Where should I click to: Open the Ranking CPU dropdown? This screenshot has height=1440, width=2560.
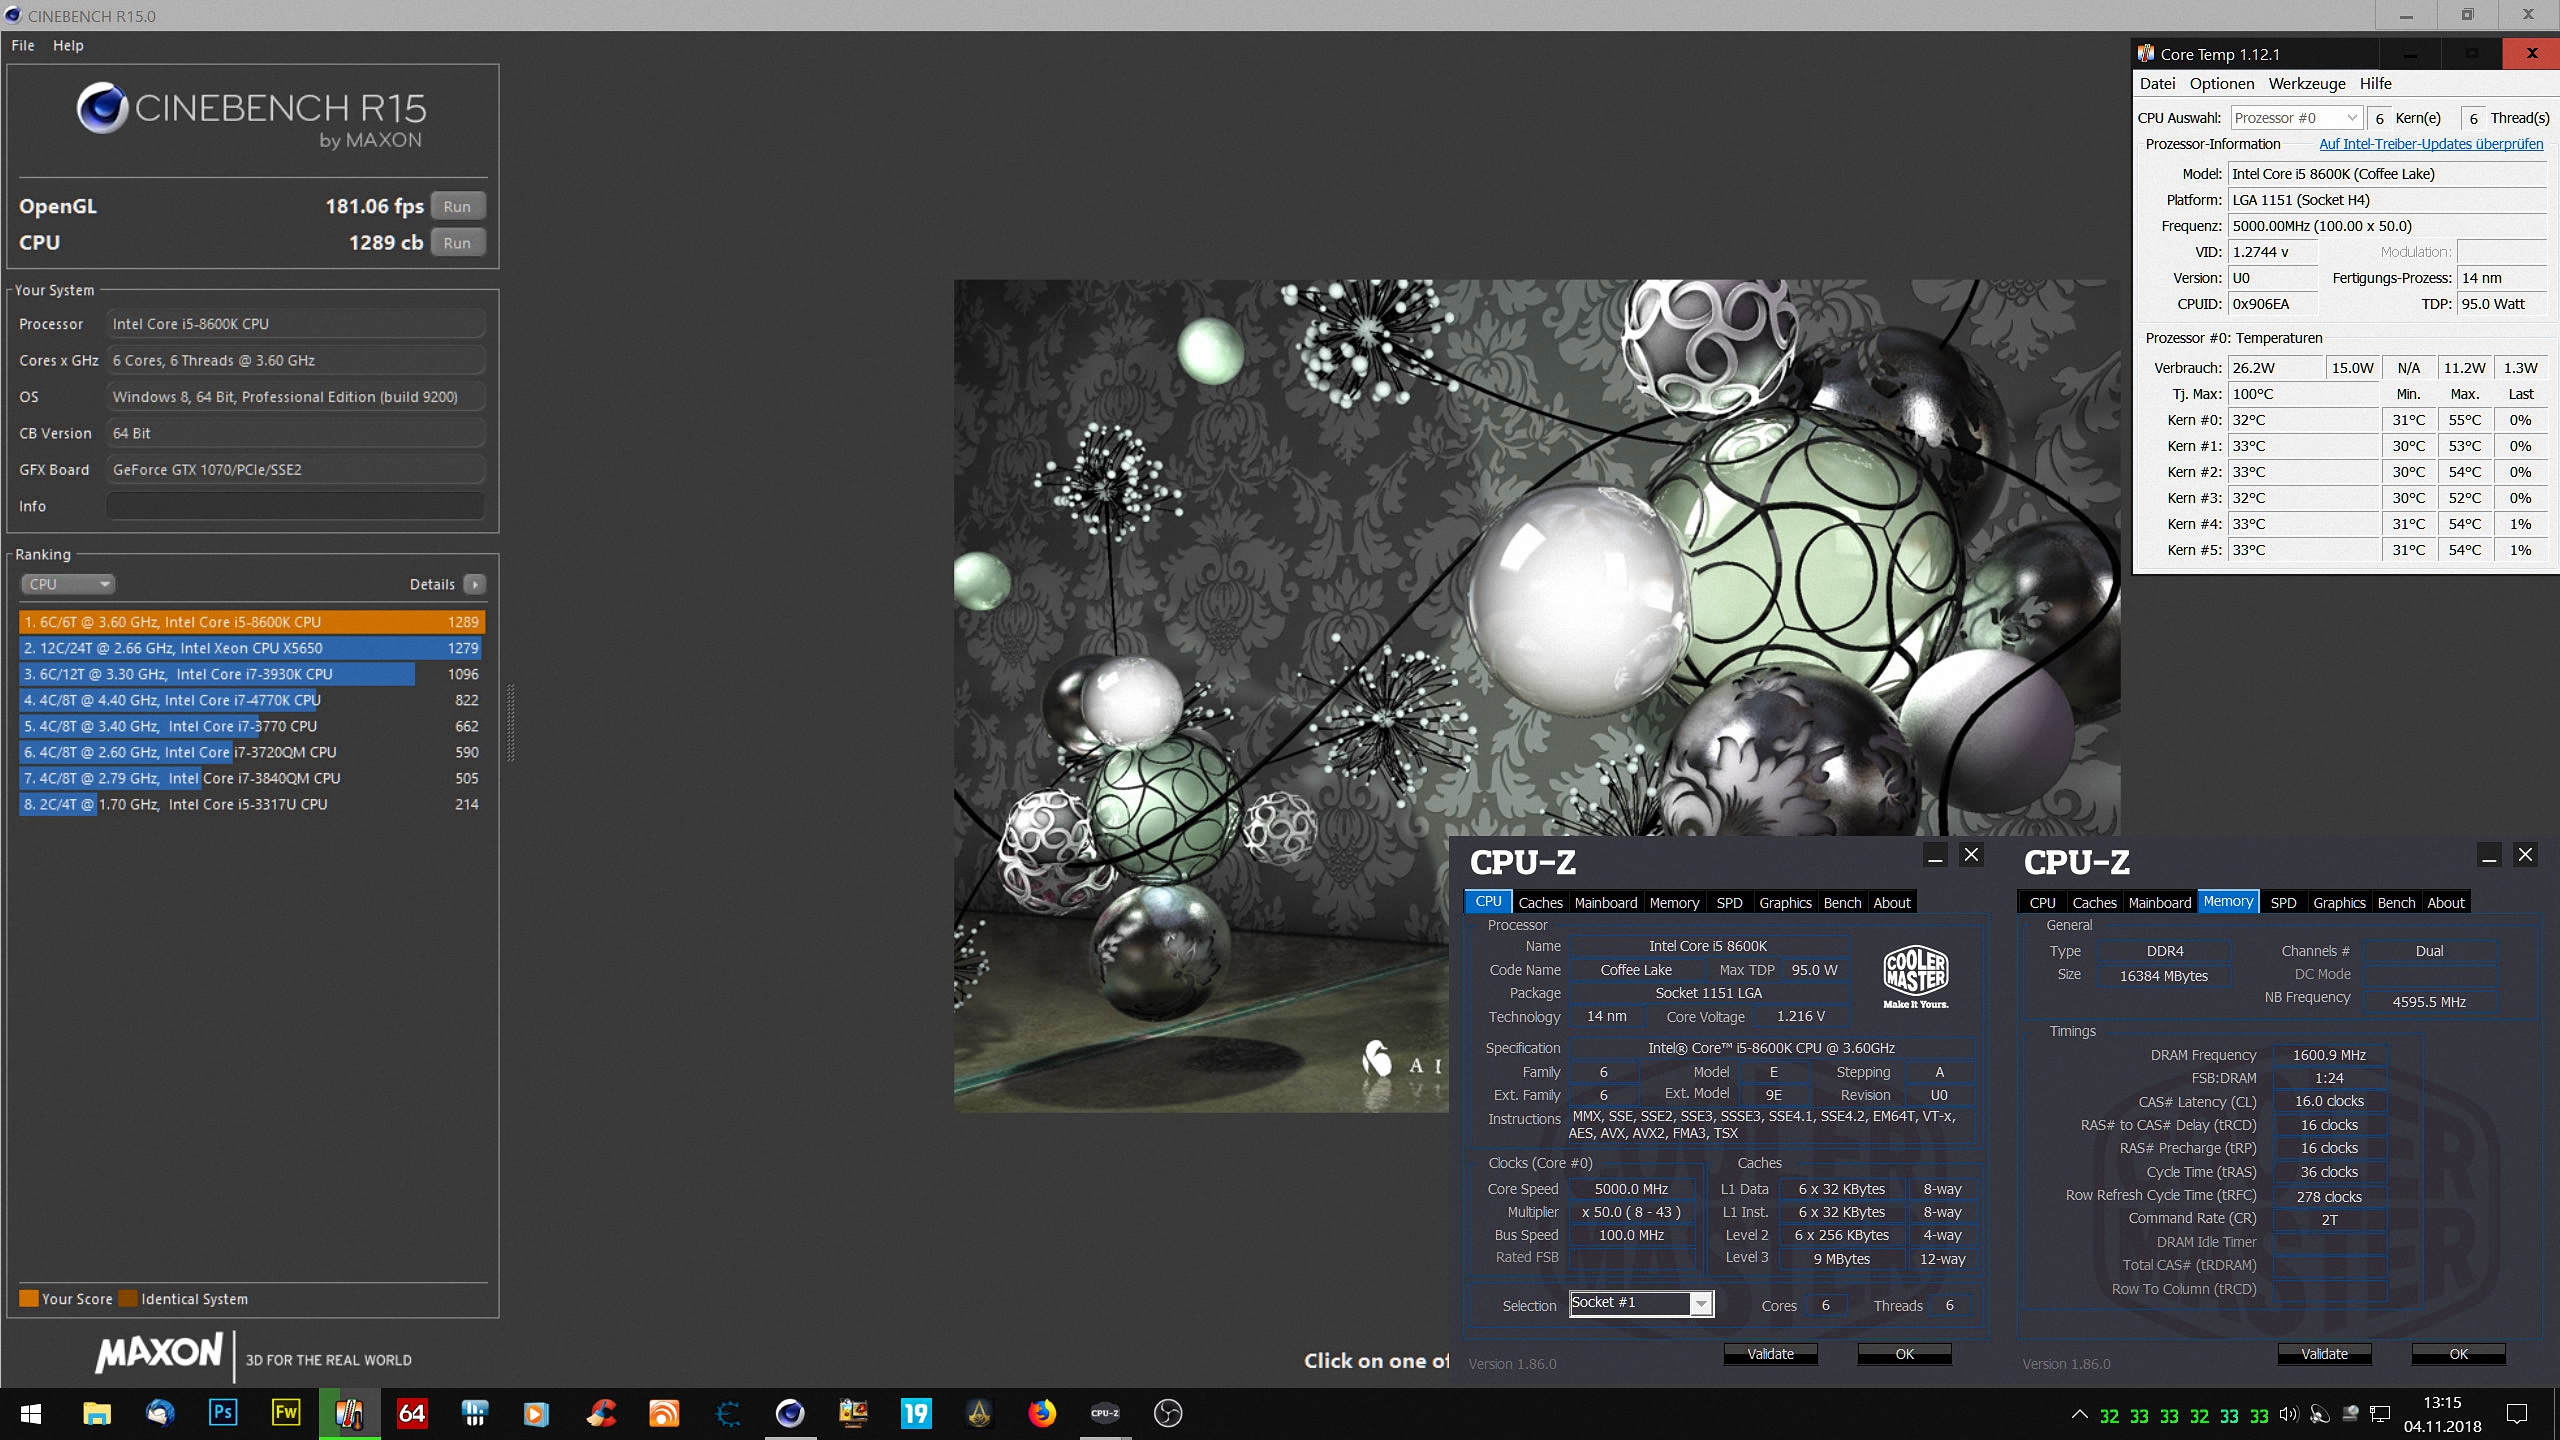click(x=68, y=584)
